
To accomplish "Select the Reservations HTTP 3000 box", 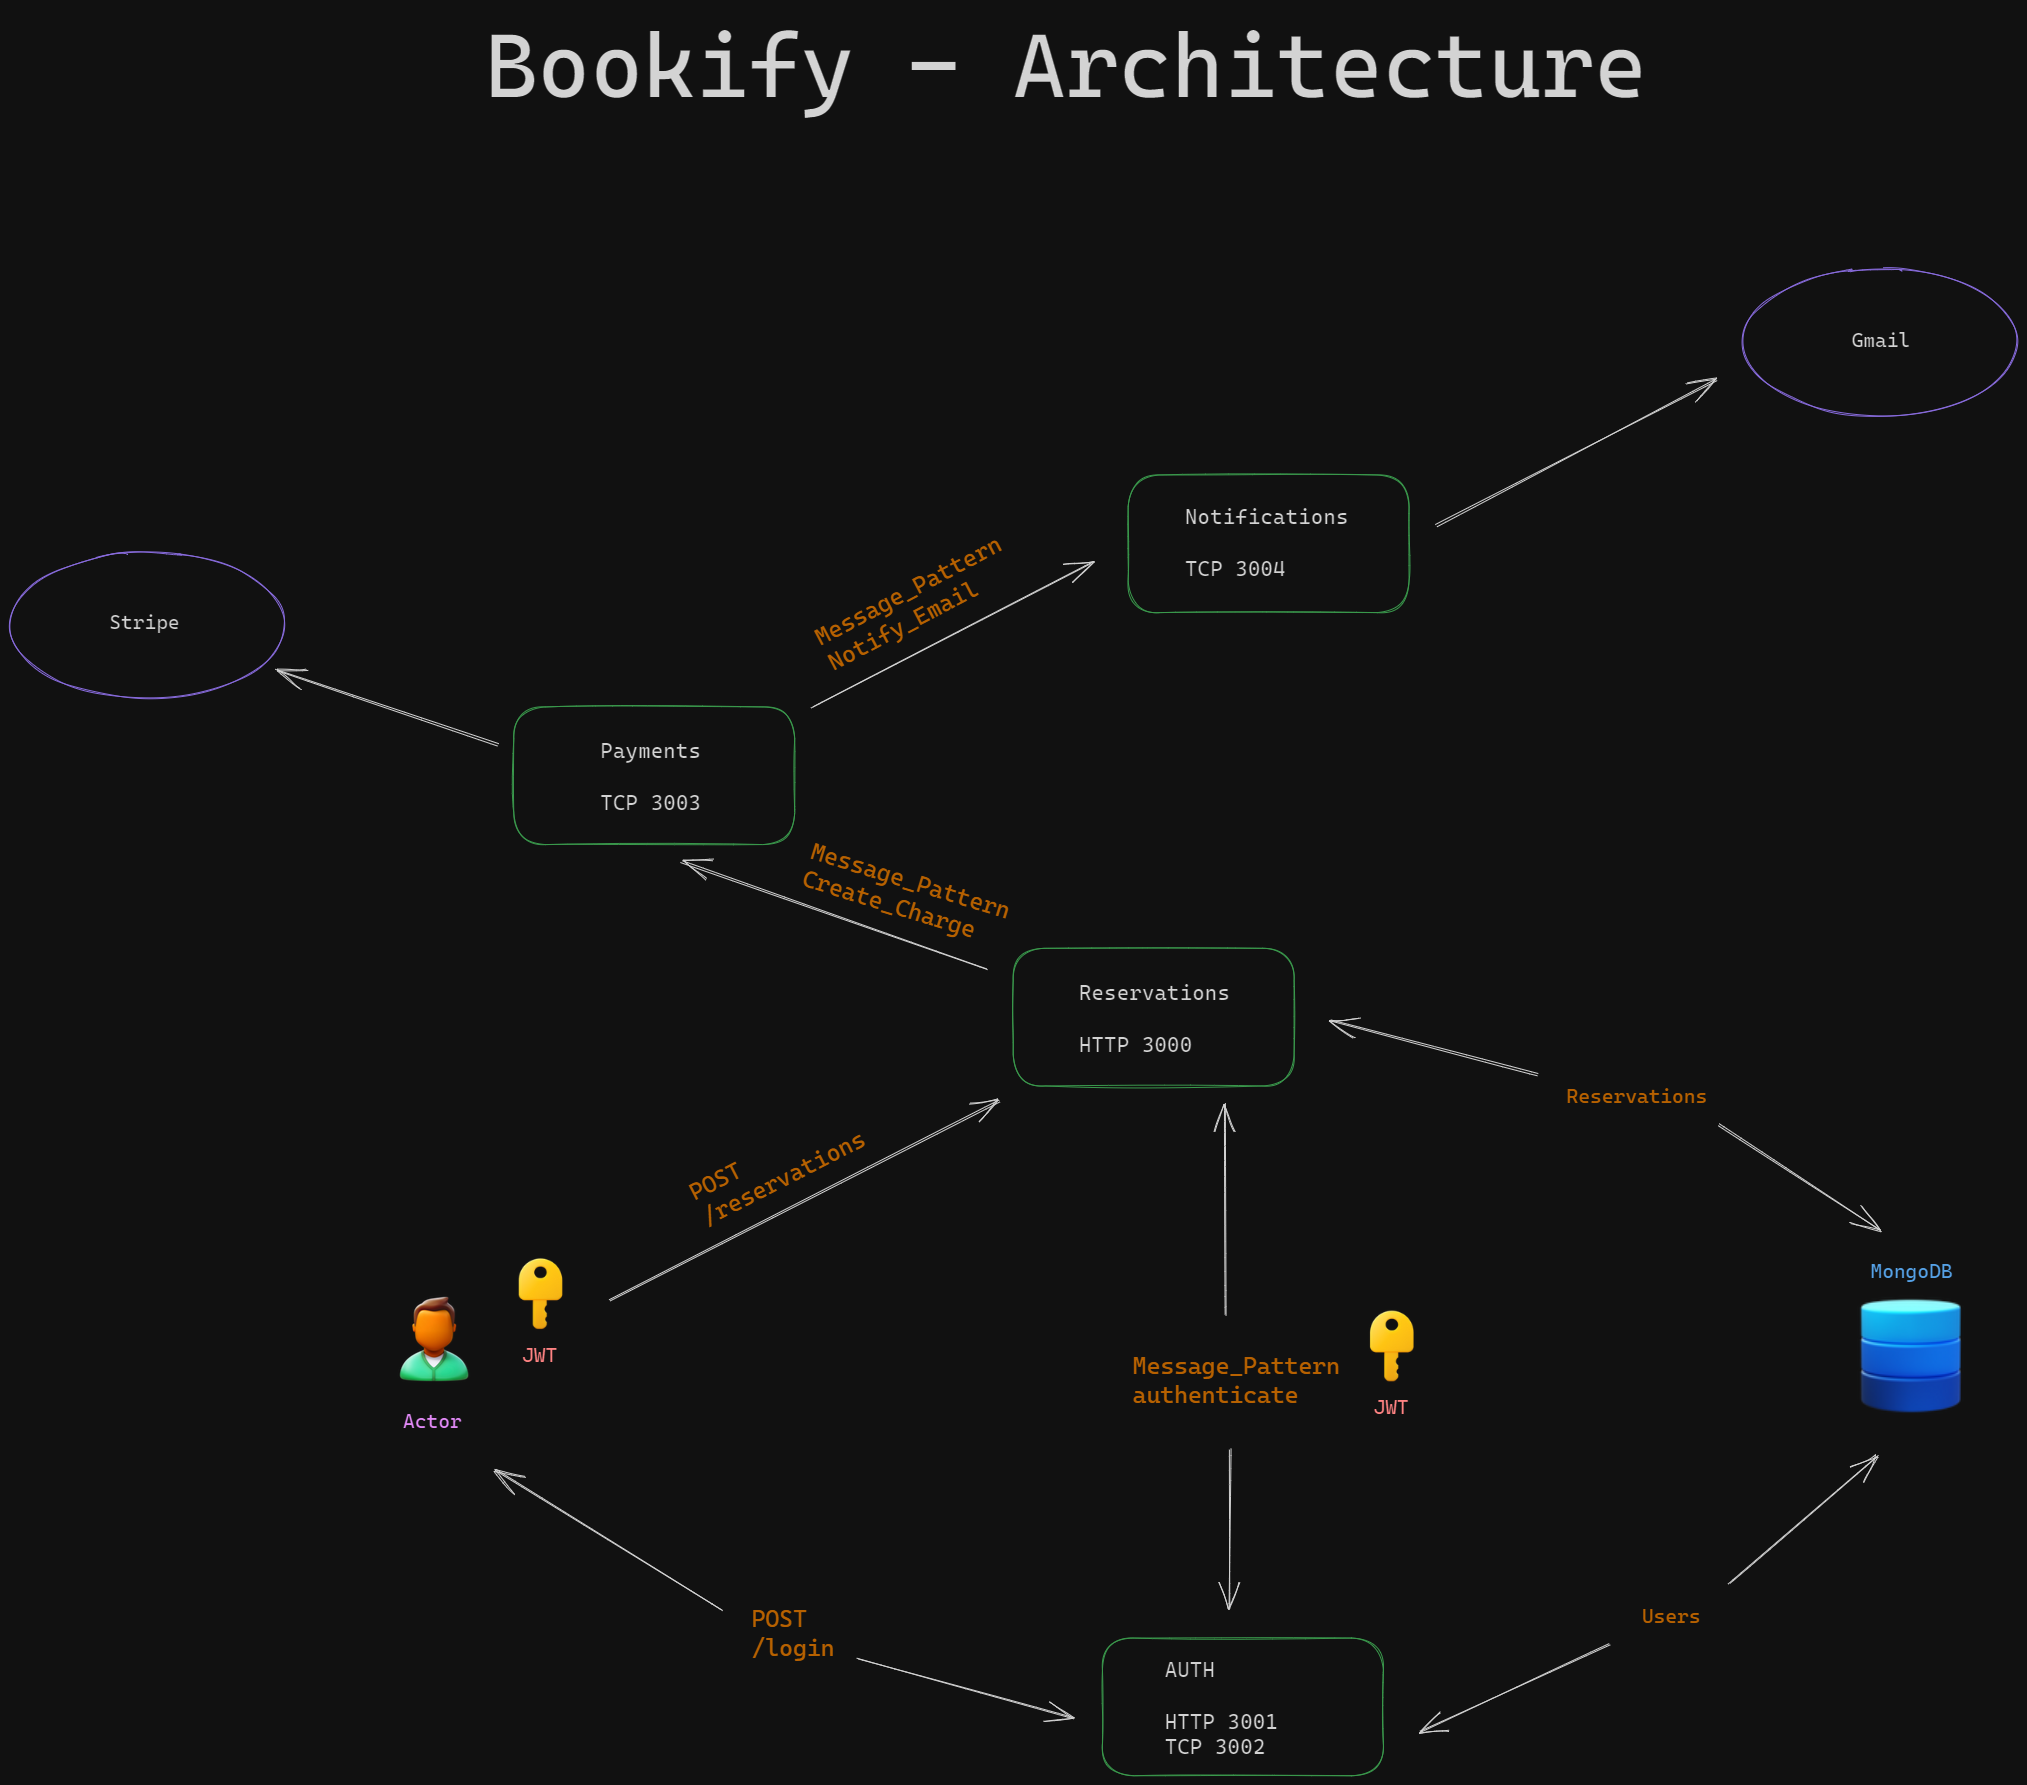I will coord(1152,1017).
